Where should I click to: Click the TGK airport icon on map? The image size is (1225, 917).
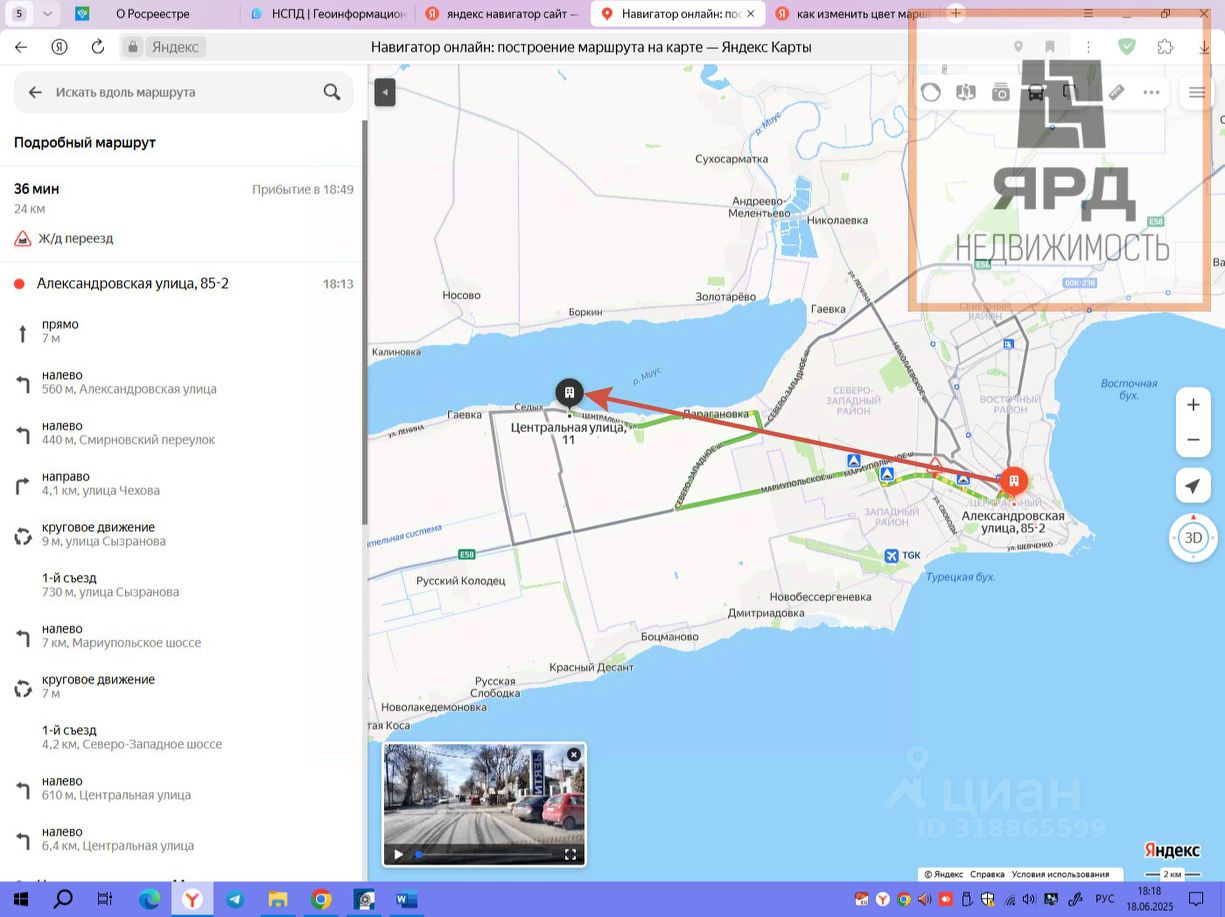[x=892, y=555]
